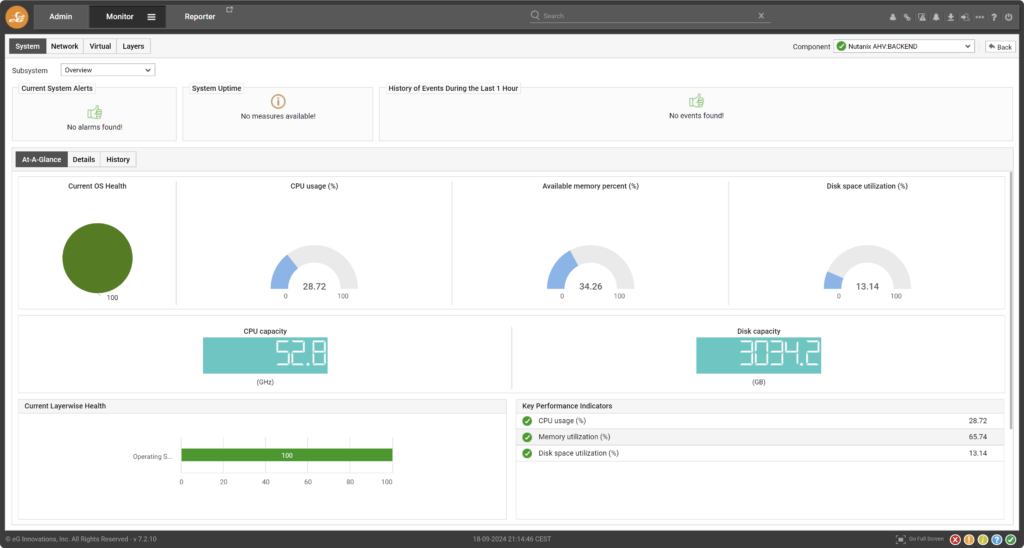Click the green normal status icon
The image size is (1024, 548).
click(1010, 540)
